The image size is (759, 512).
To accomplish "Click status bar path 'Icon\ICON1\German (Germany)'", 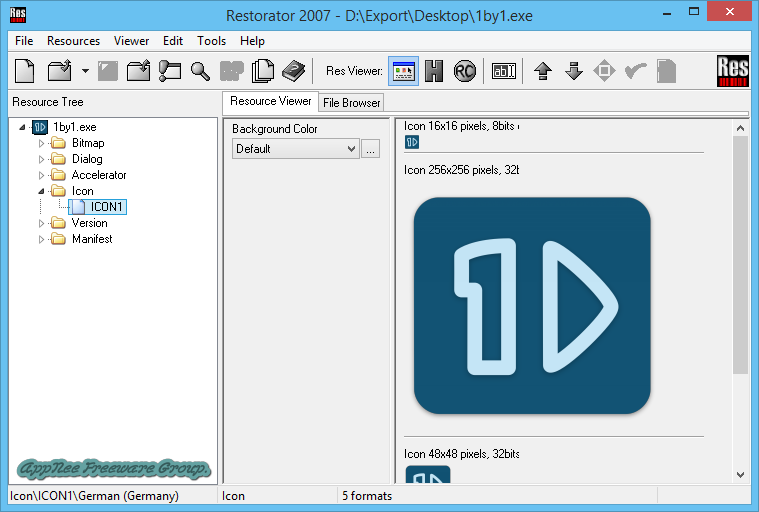I will [94, 496].
